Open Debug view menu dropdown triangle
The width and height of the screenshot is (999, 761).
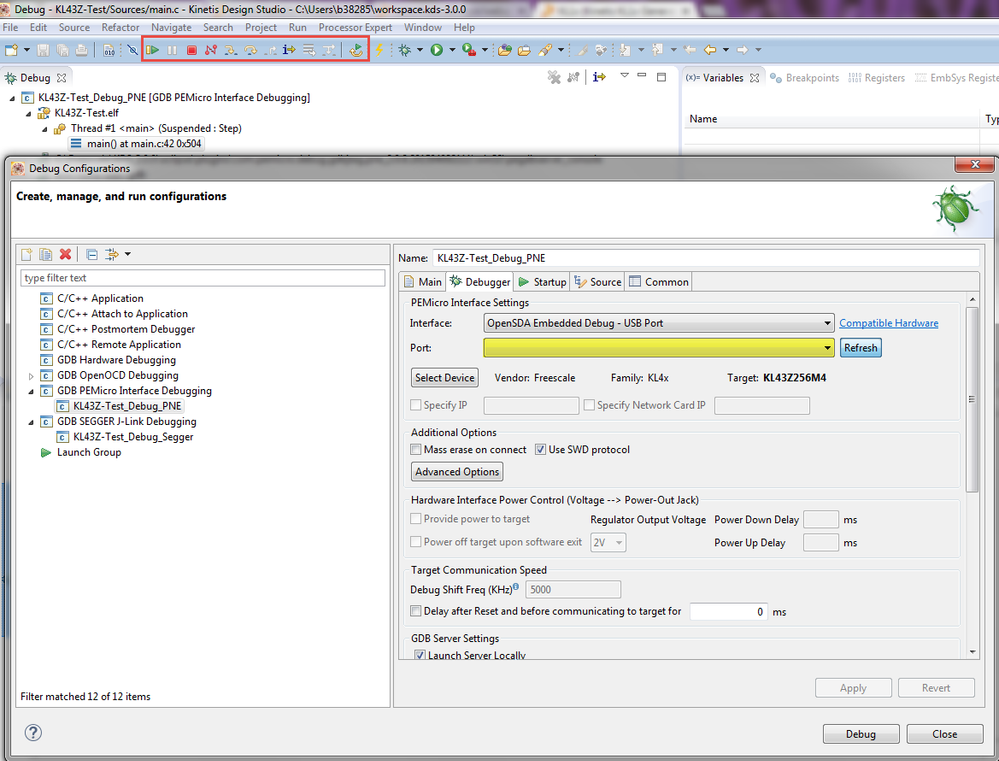624,76
